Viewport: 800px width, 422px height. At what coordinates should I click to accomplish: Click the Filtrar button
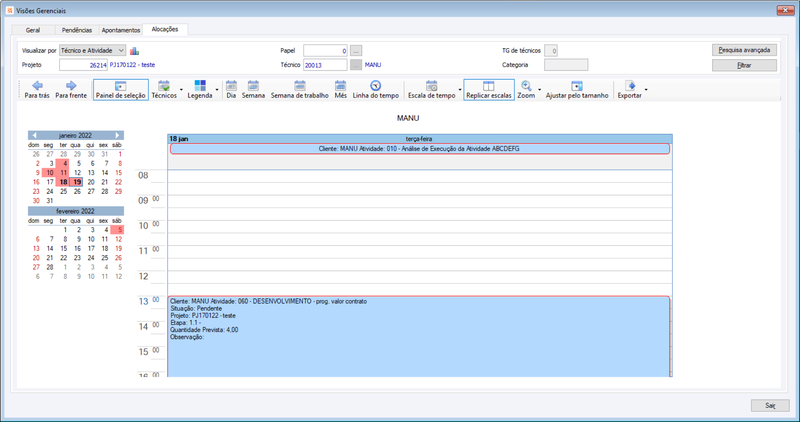click(744, 65)
